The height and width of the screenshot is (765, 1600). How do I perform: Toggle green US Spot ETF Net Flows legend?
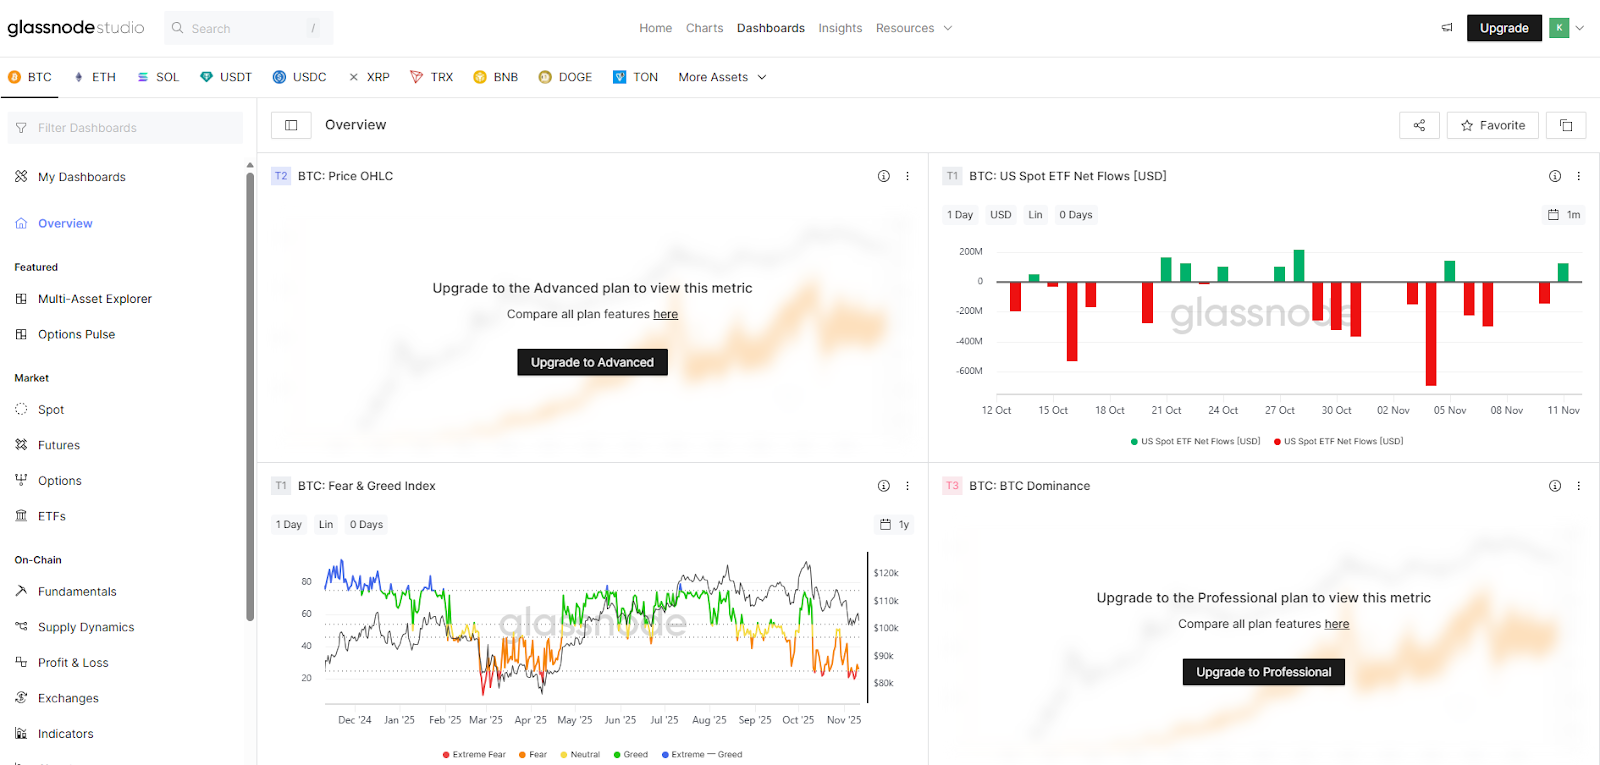pos(1195,441)
